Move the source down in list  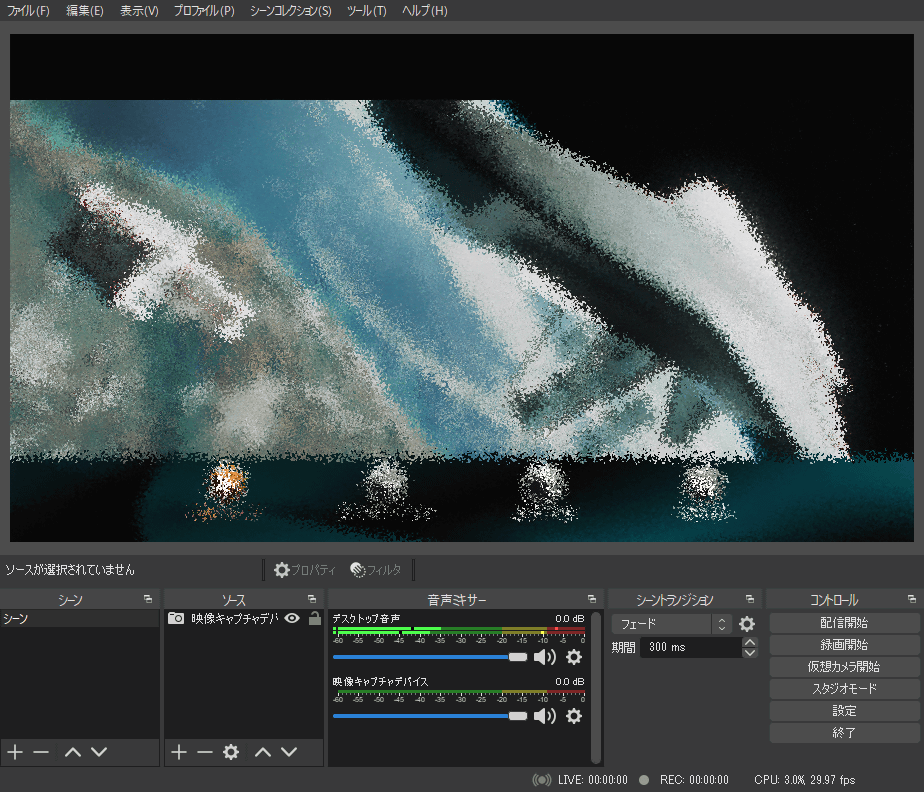pos(289,752)
